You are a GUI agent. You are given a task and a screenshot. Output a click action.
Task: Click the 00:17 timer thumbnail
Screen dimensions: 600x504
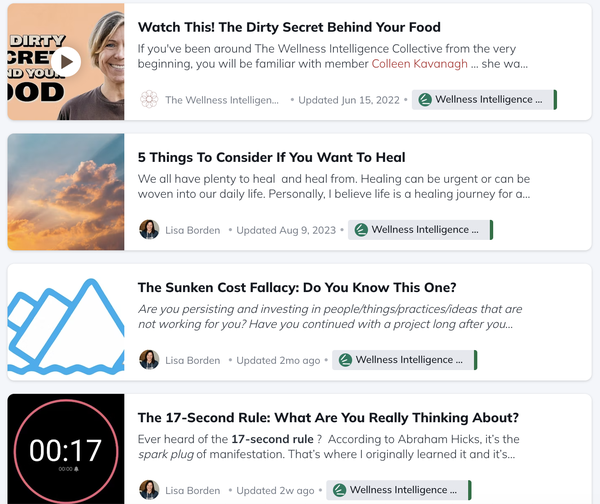point(66,449)
